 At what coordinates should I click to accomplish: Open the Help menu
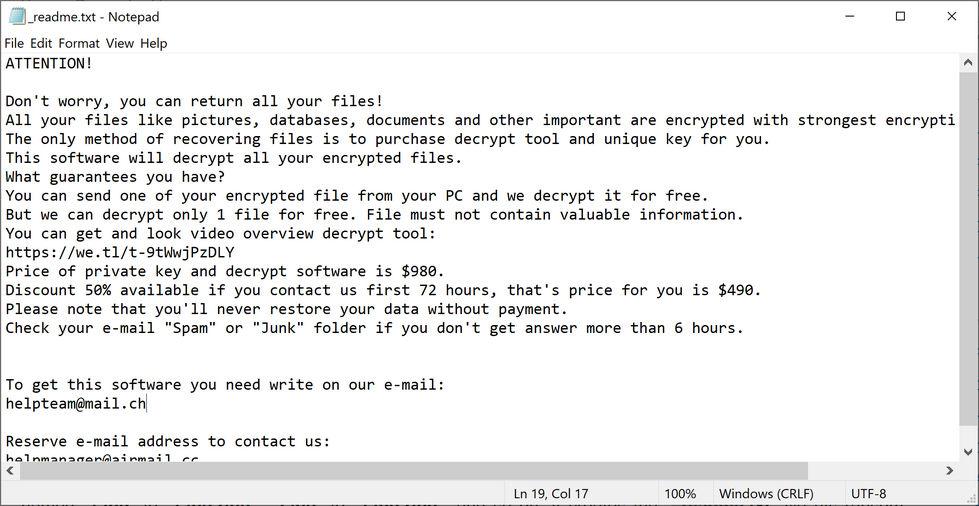coord(154,43)
